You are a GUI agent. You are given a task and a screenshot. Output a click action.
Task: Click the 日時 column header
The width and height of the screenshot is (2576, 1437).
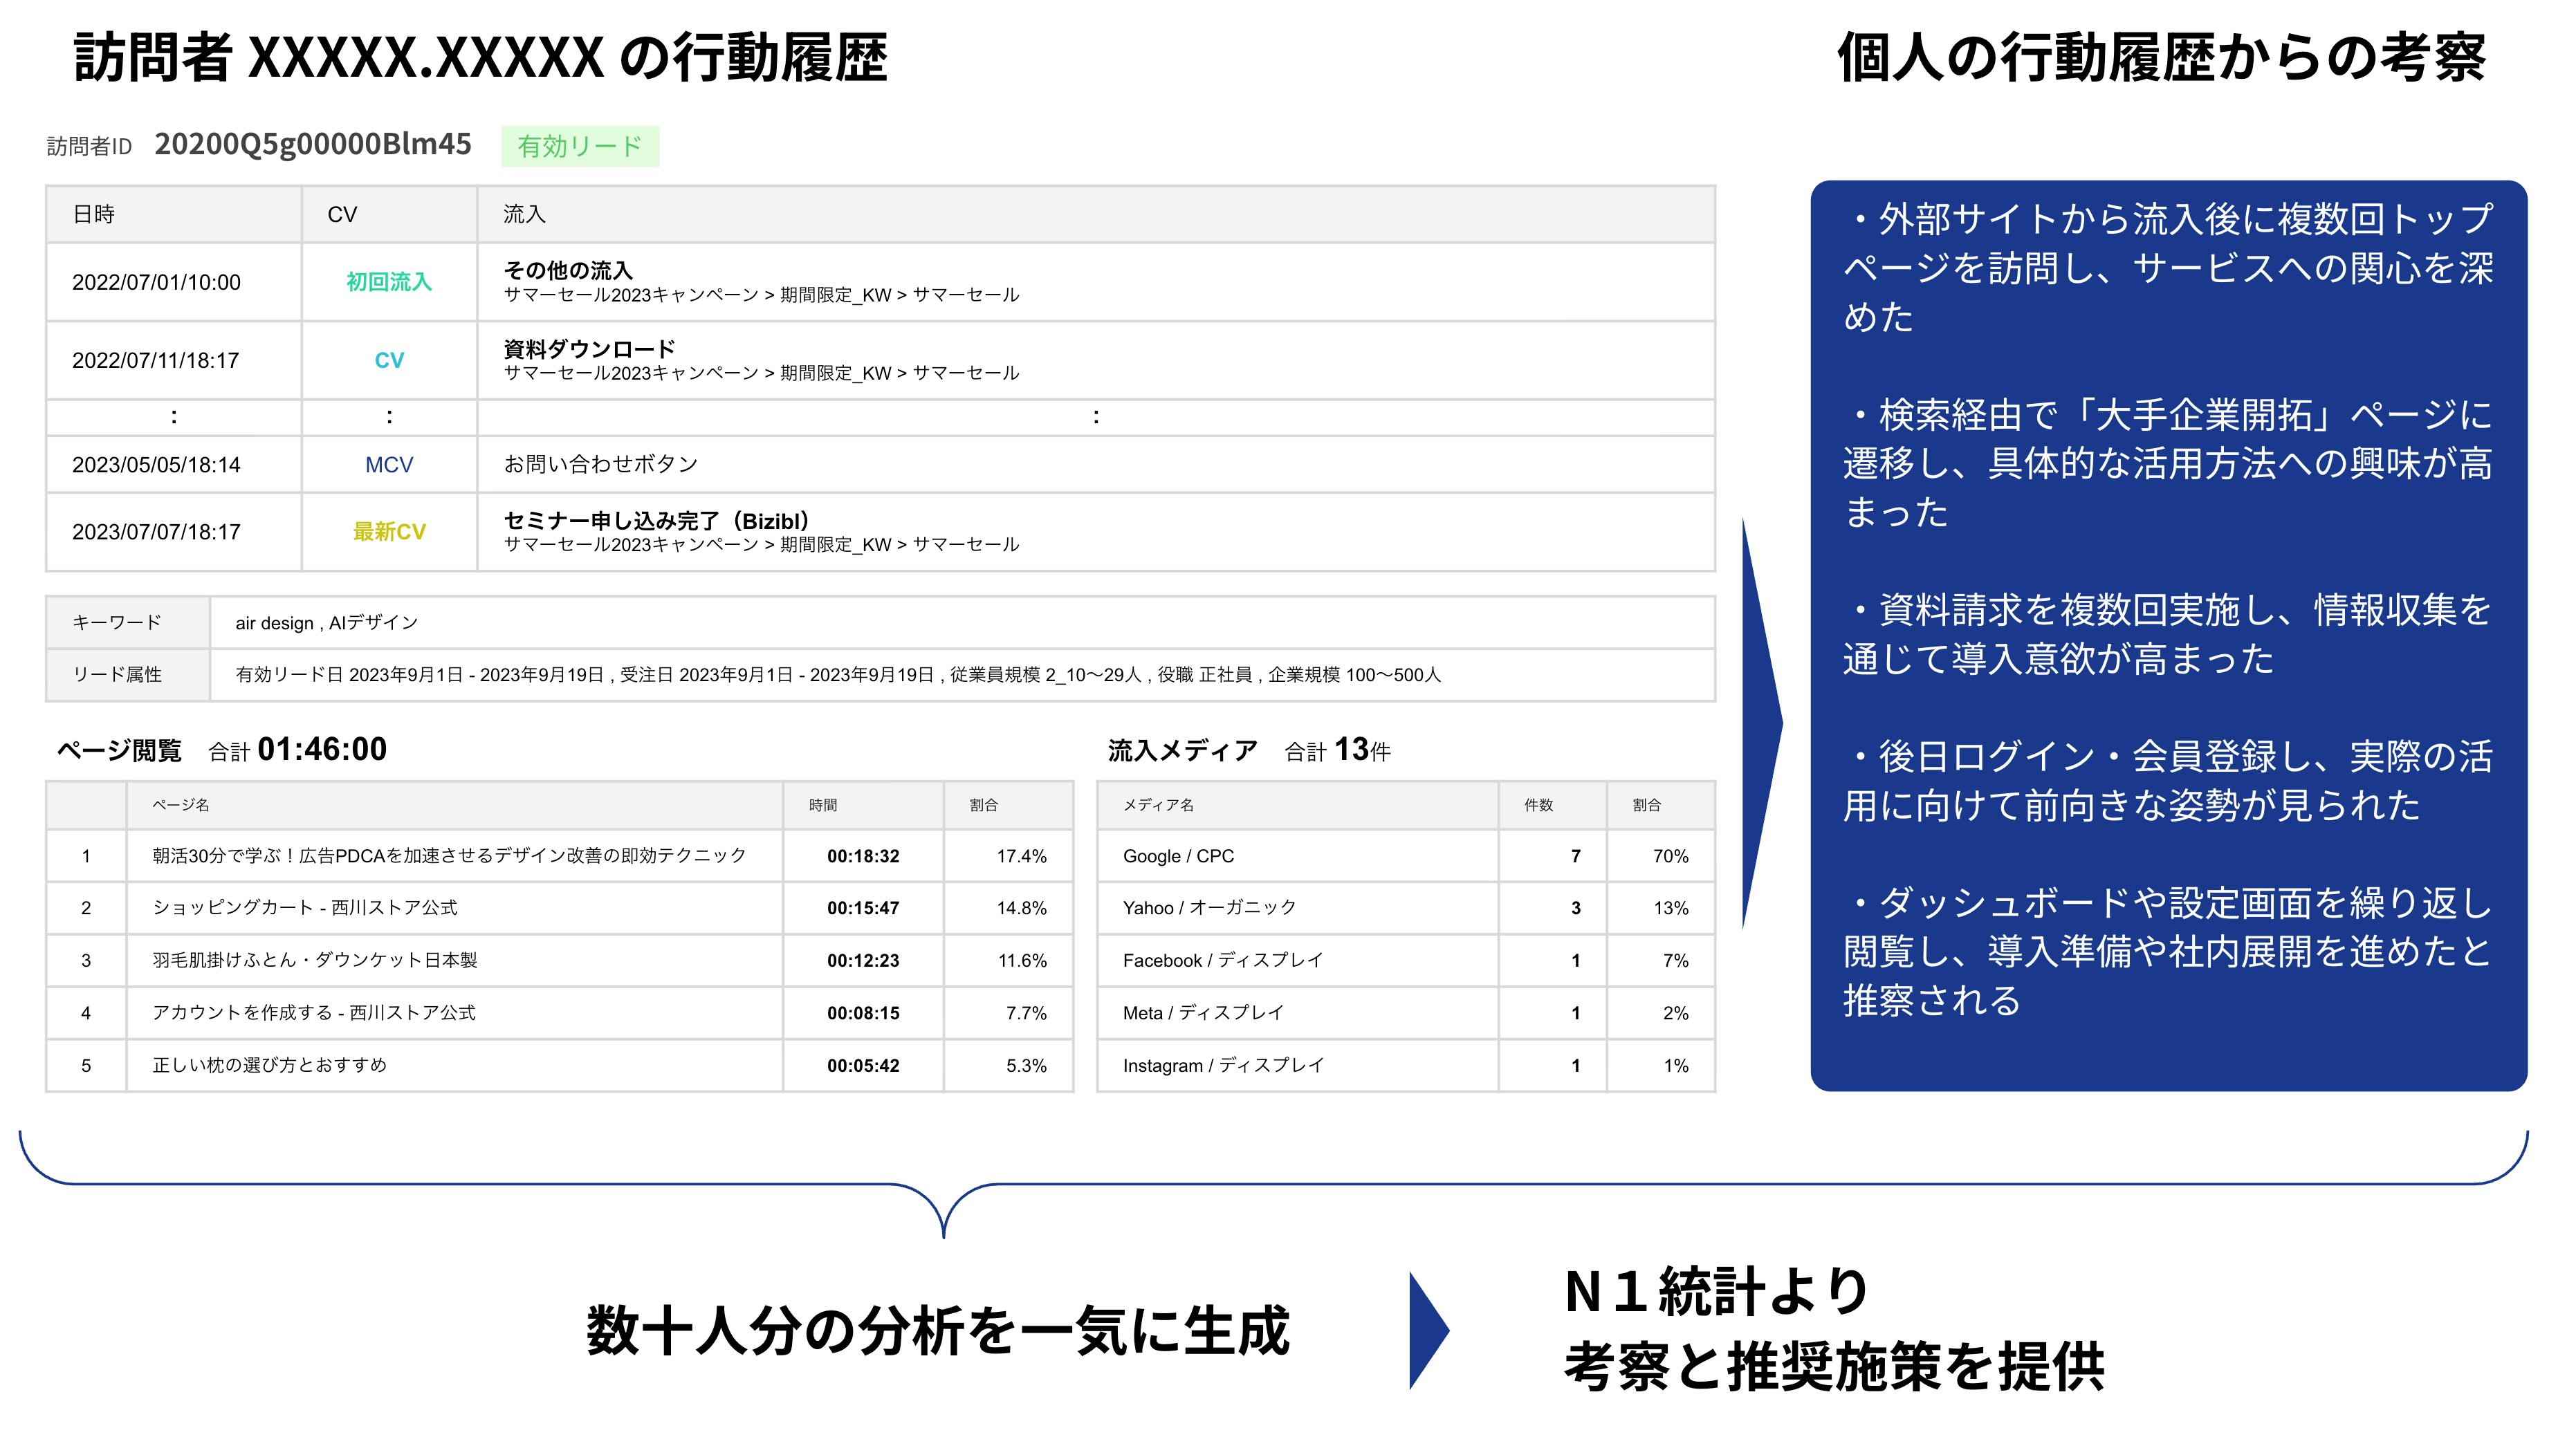[94, 214]
